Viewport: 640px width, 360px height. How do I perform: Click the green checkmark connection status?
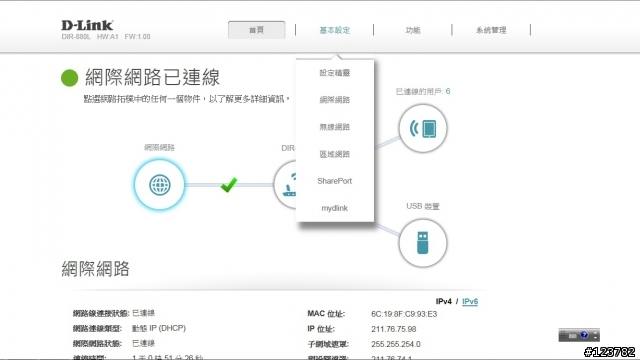click(x=229, y=184)
